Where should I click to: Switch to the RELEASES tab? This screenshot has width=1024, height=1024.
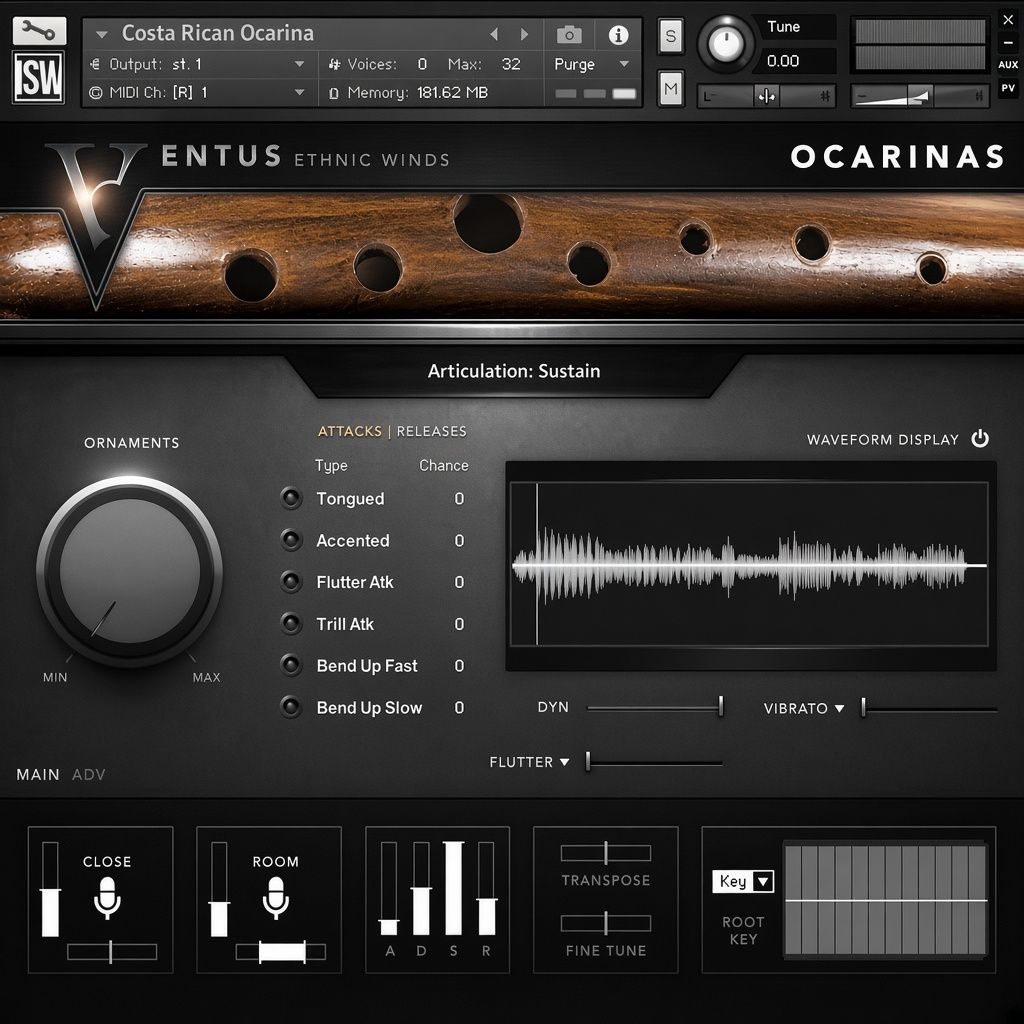coord(432,431)
